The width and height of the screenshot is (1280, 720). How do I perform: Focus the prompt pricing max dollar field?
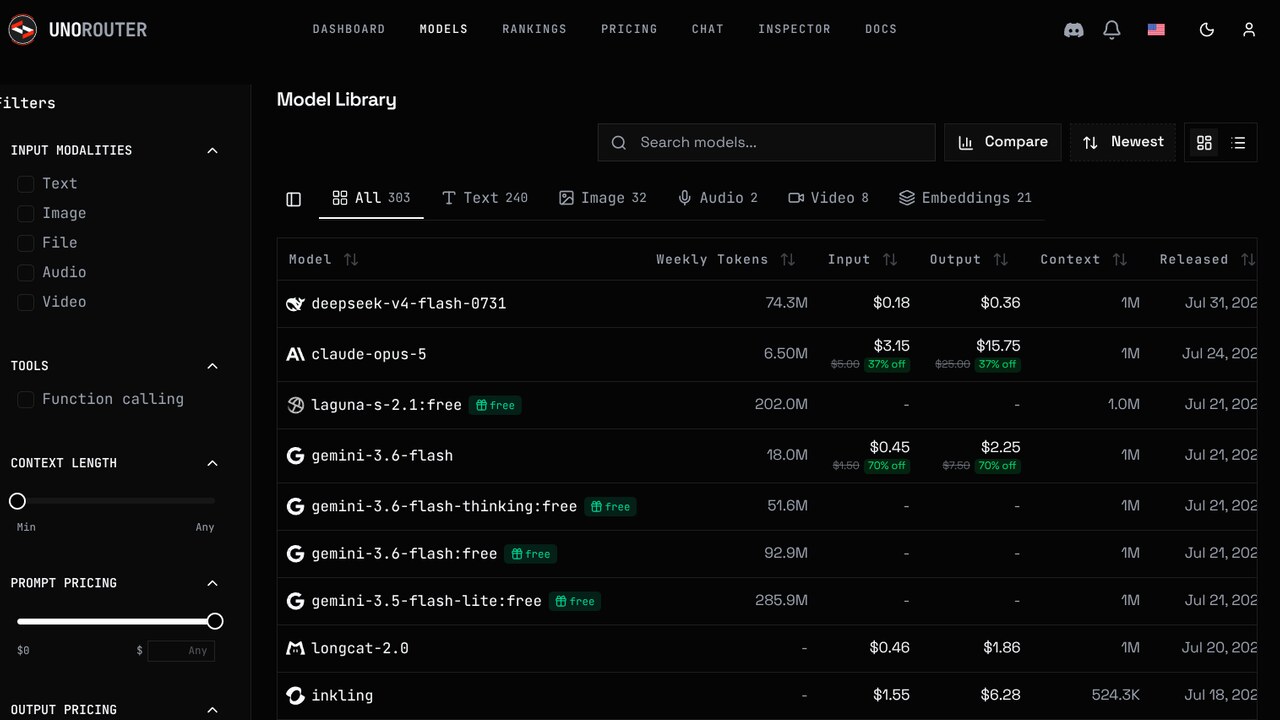click(x=181, y=651)
